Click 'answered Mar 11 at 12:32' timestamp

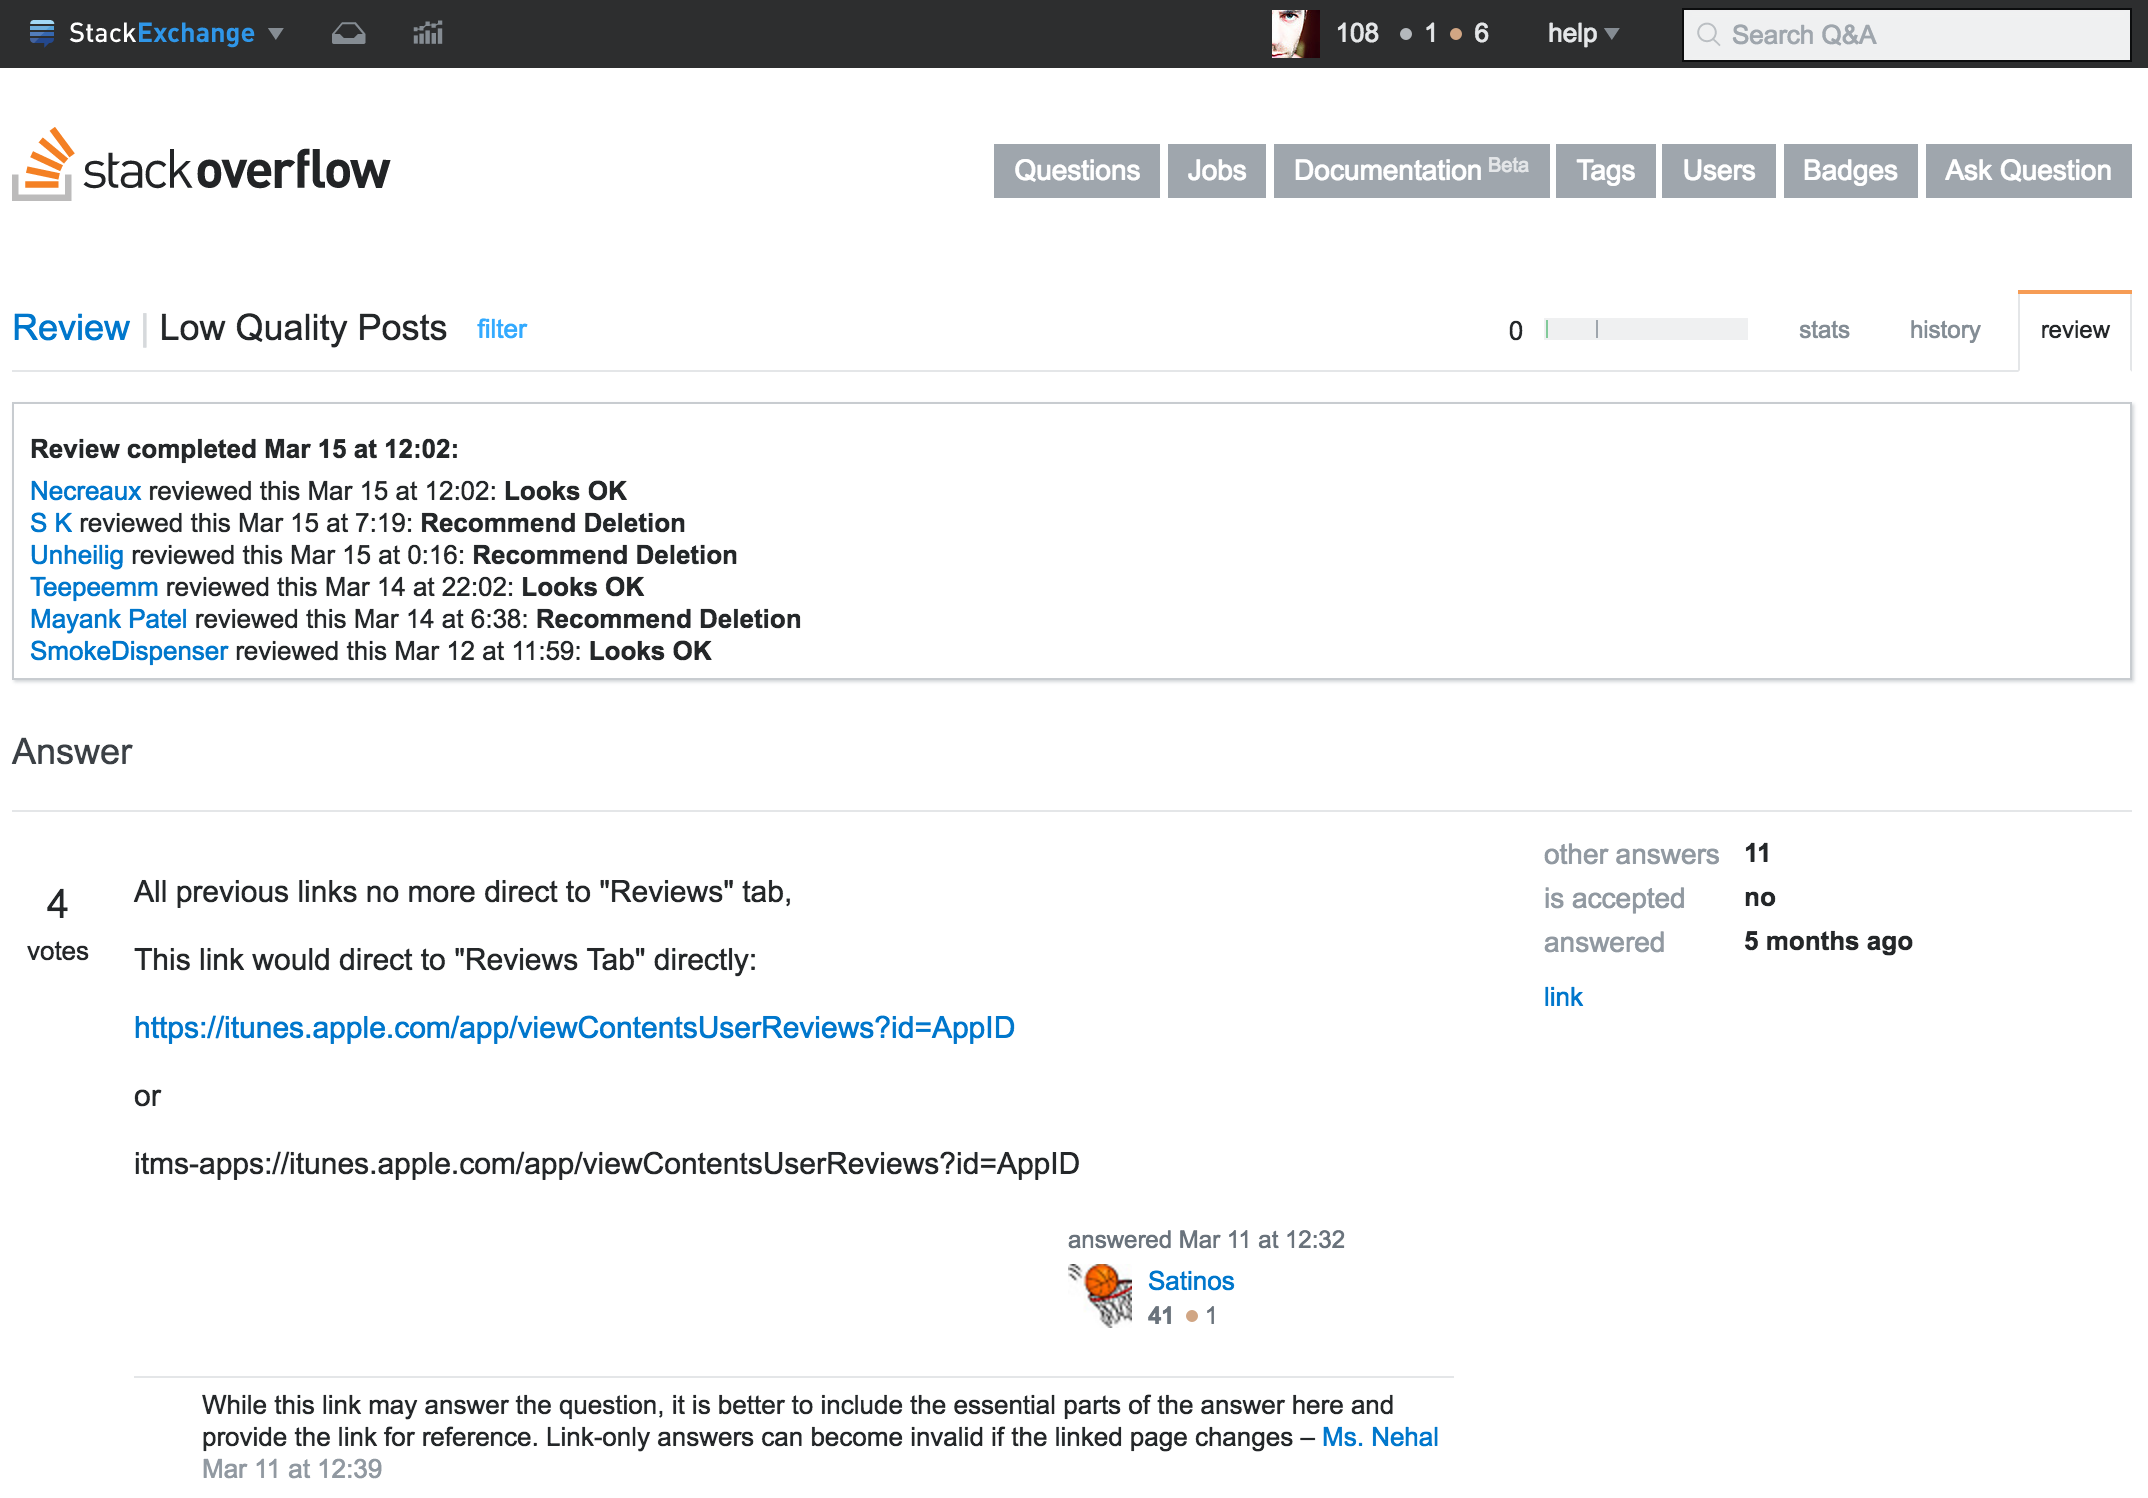point(1206,1240)
